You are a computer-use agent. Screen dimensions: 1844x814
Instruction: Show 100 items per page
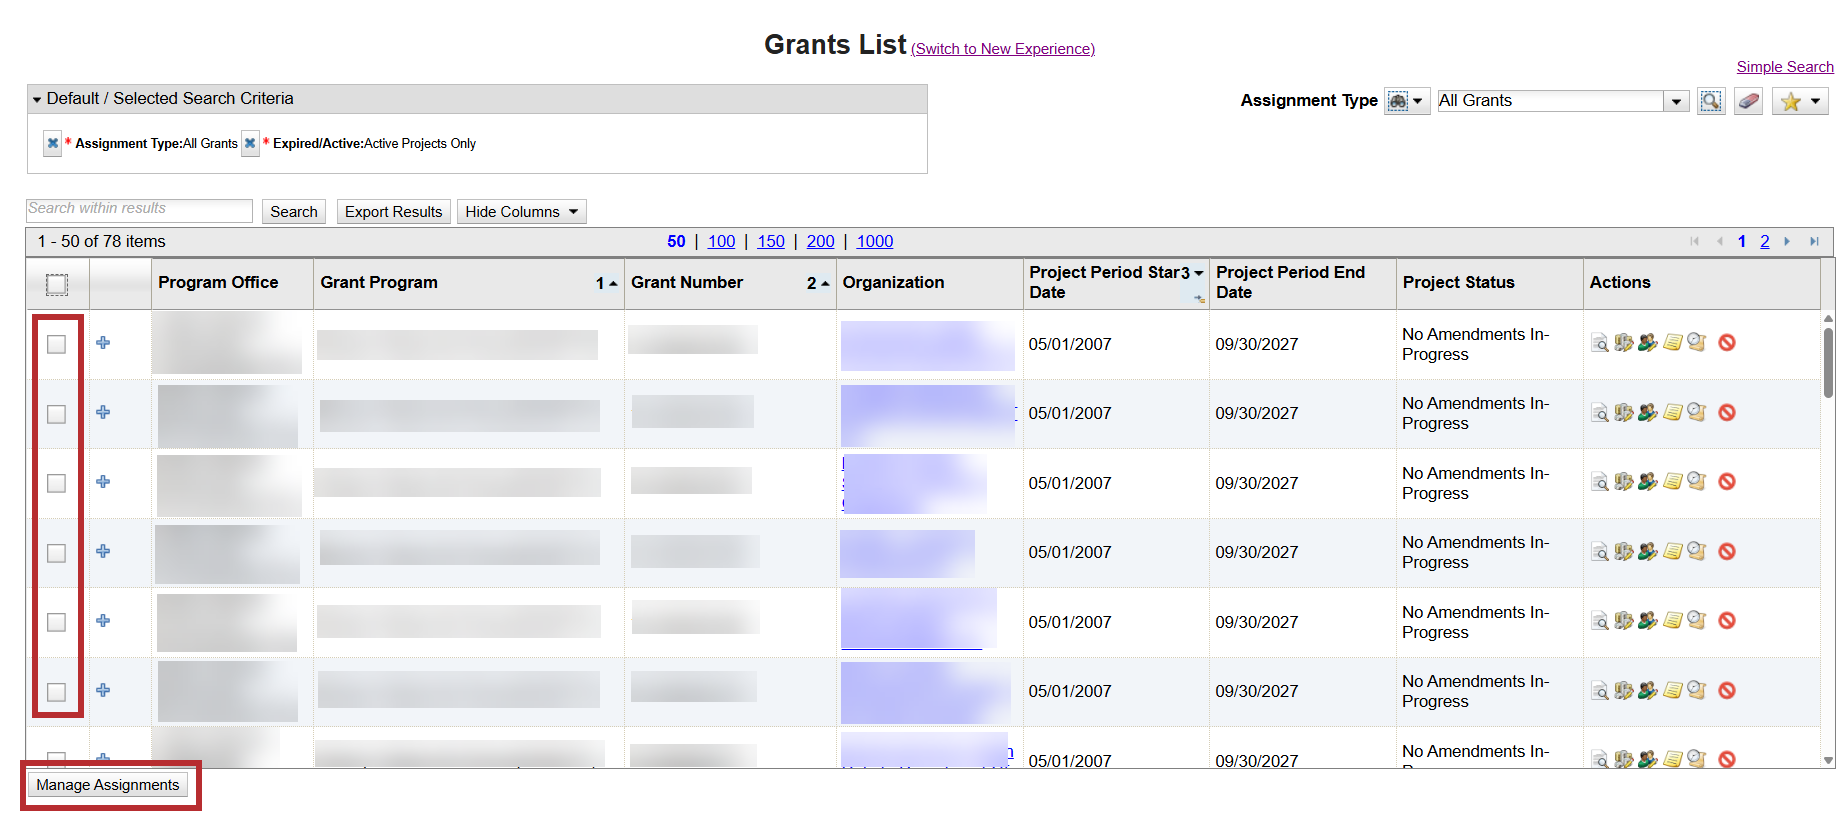click(x=721, y=241)
